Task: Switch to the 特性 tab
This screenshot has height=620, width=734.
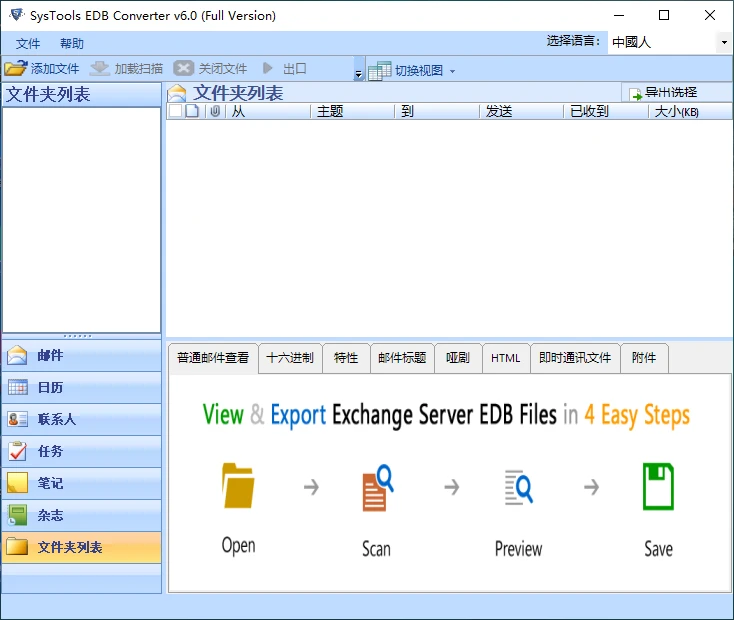Action: click(346, 358)
